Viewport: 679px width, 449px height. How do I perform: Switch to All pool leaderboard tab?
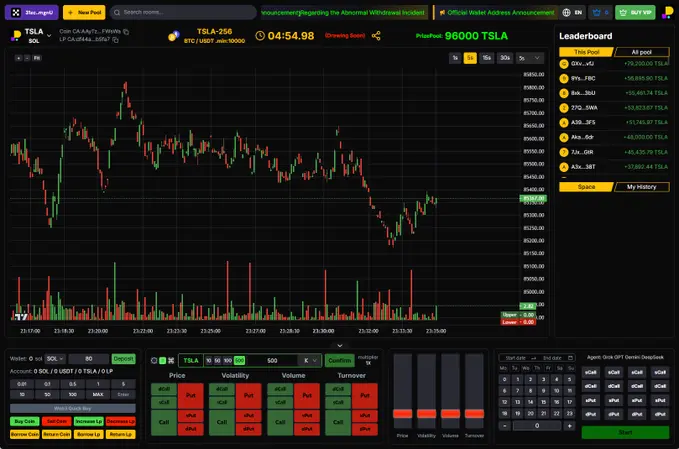pos(642,52)
